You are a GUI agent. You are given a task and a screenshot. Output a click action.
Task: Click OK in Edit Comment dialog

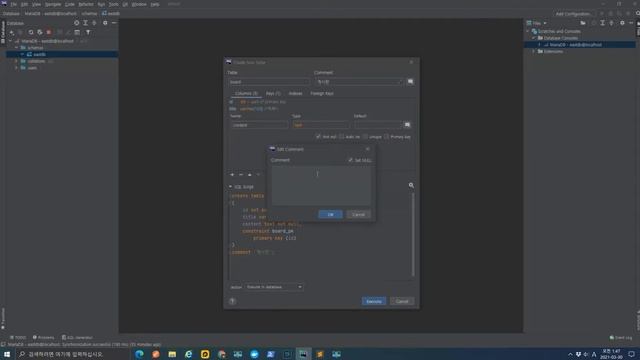(x=330, y=214)
